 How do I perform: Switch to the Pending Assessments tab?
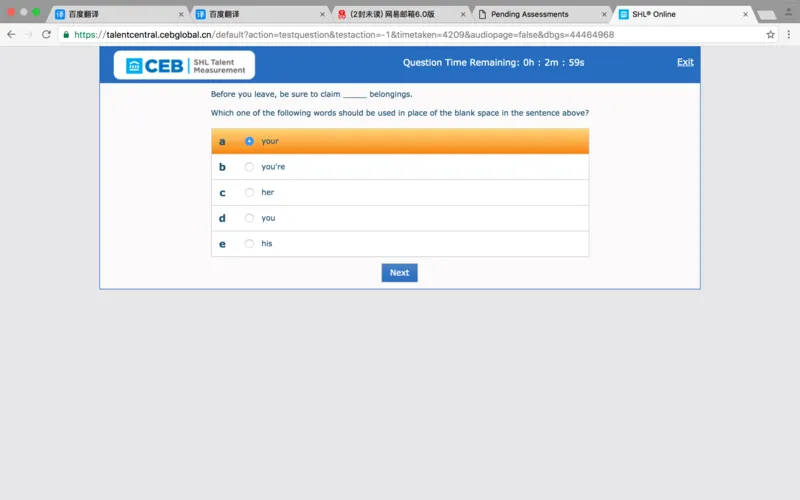click(x=535, y=14)
